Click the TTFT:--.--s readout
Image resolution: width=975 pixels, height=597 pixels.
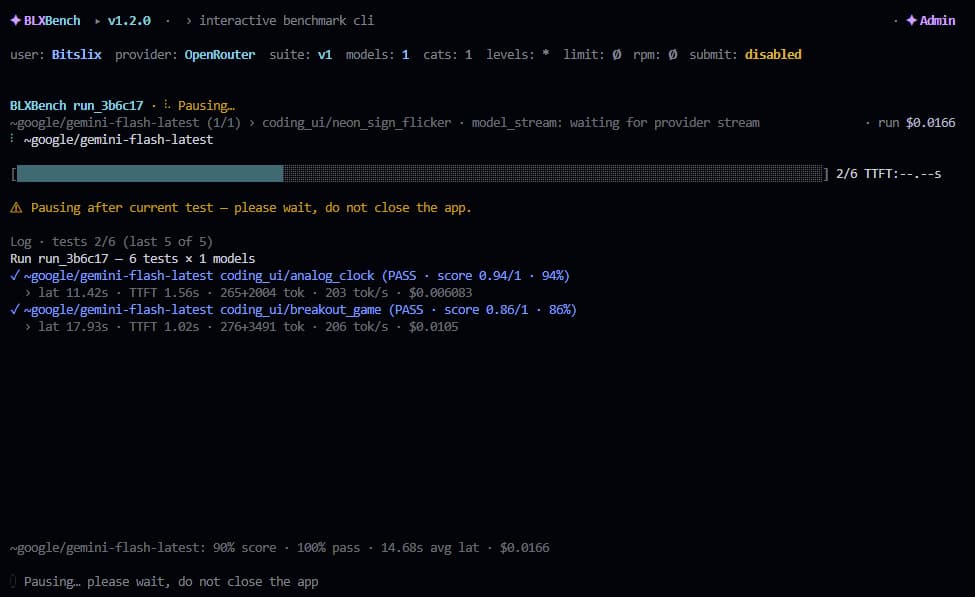(902, 174)
